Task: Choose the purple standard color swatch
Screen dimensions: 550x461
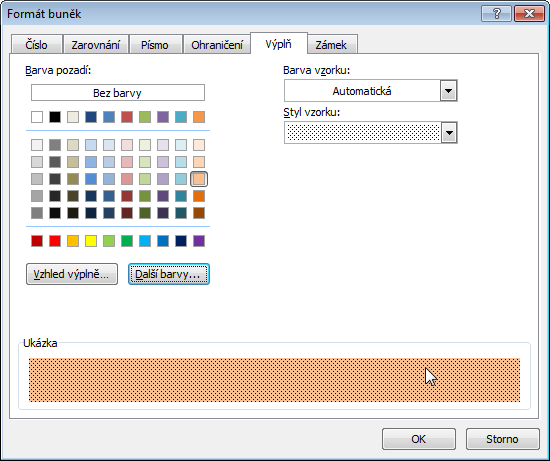Action: point(199,241)
